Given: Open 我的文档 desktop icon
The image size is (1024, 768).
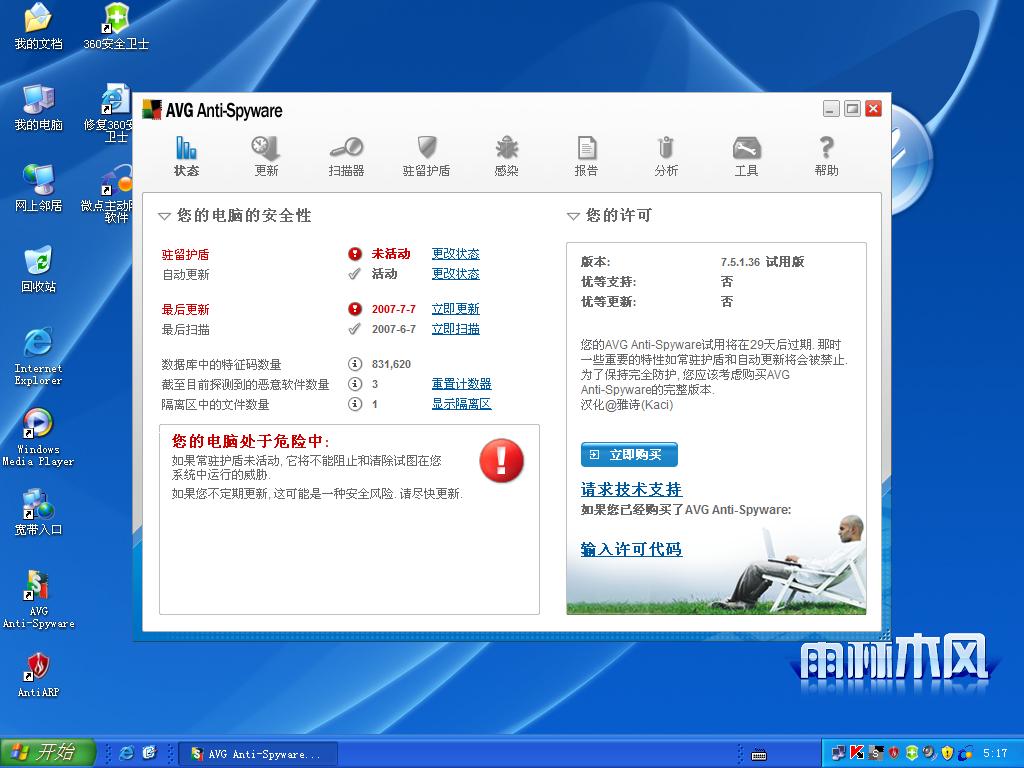Looking at the screenshot, I should pos(39,27).
